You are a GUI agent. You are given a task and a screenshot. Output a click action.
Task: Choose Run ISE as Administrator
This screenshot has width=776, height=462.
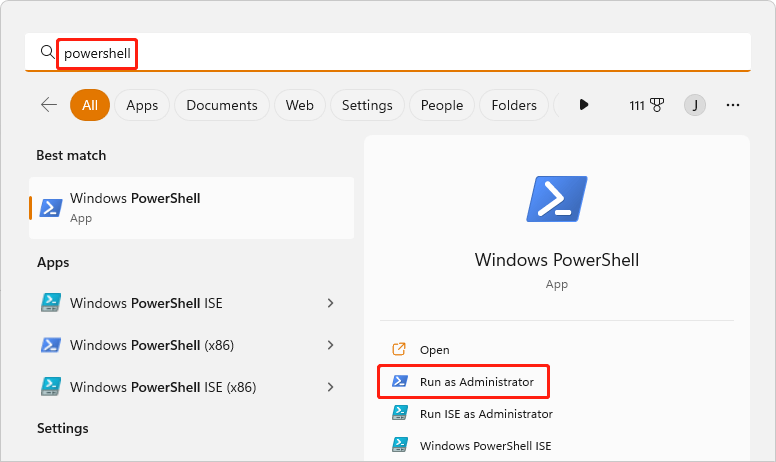tap(485, 413)
